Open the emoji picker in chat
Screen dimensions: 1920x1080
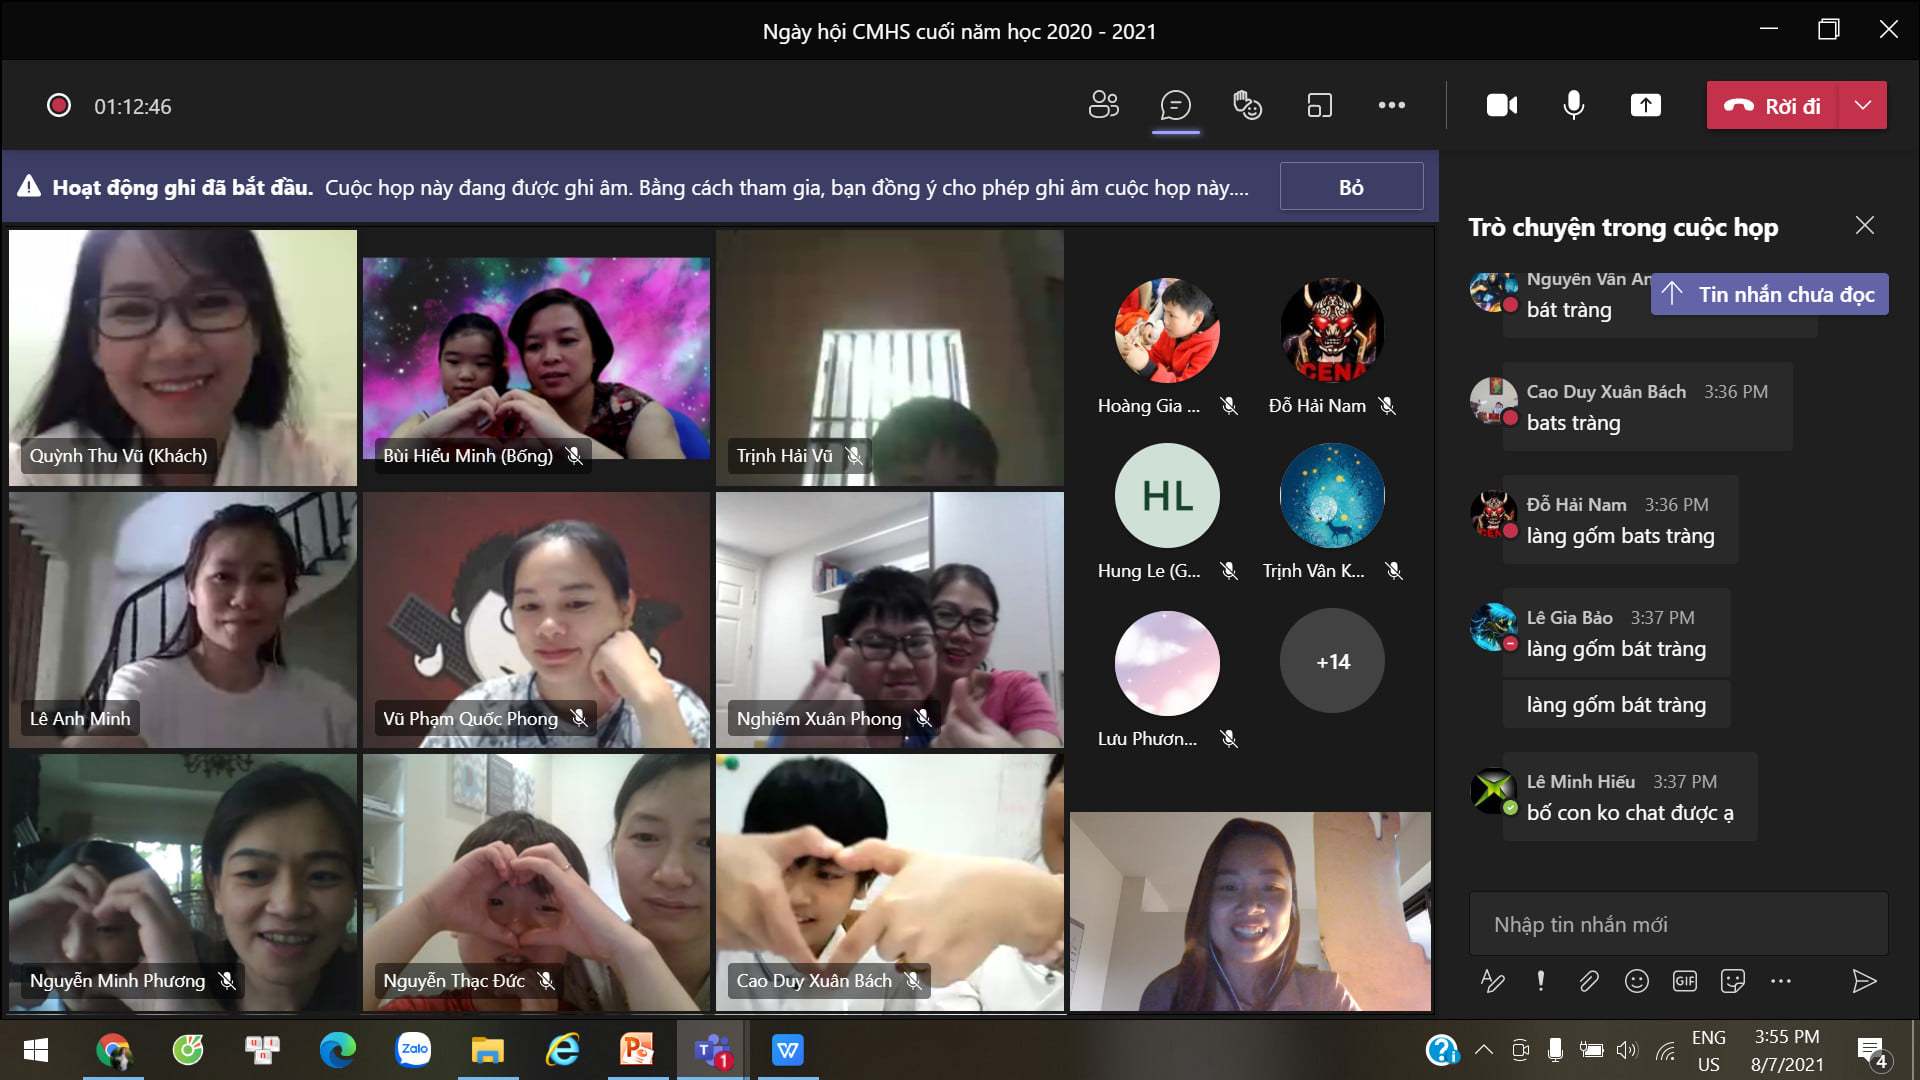point(1637,981)
